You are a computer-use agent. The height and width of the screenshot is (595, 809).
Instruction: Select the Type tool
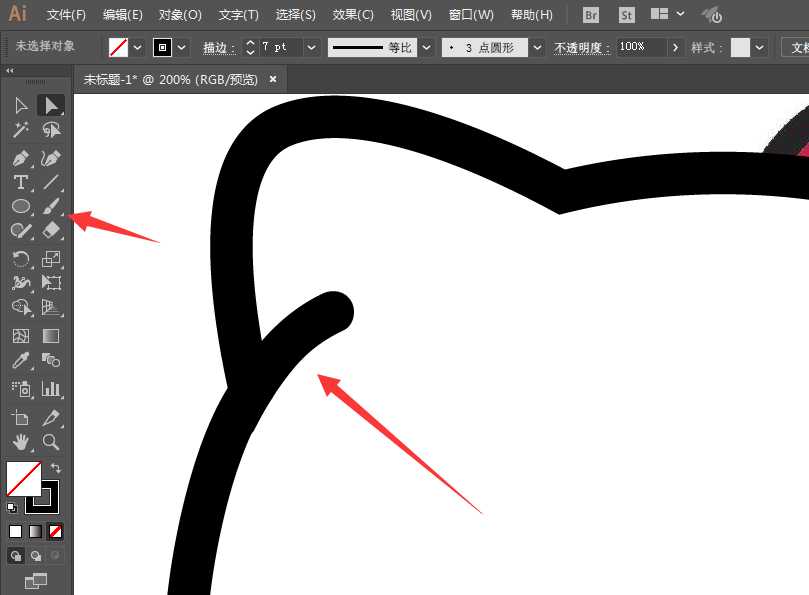(21, 182)
